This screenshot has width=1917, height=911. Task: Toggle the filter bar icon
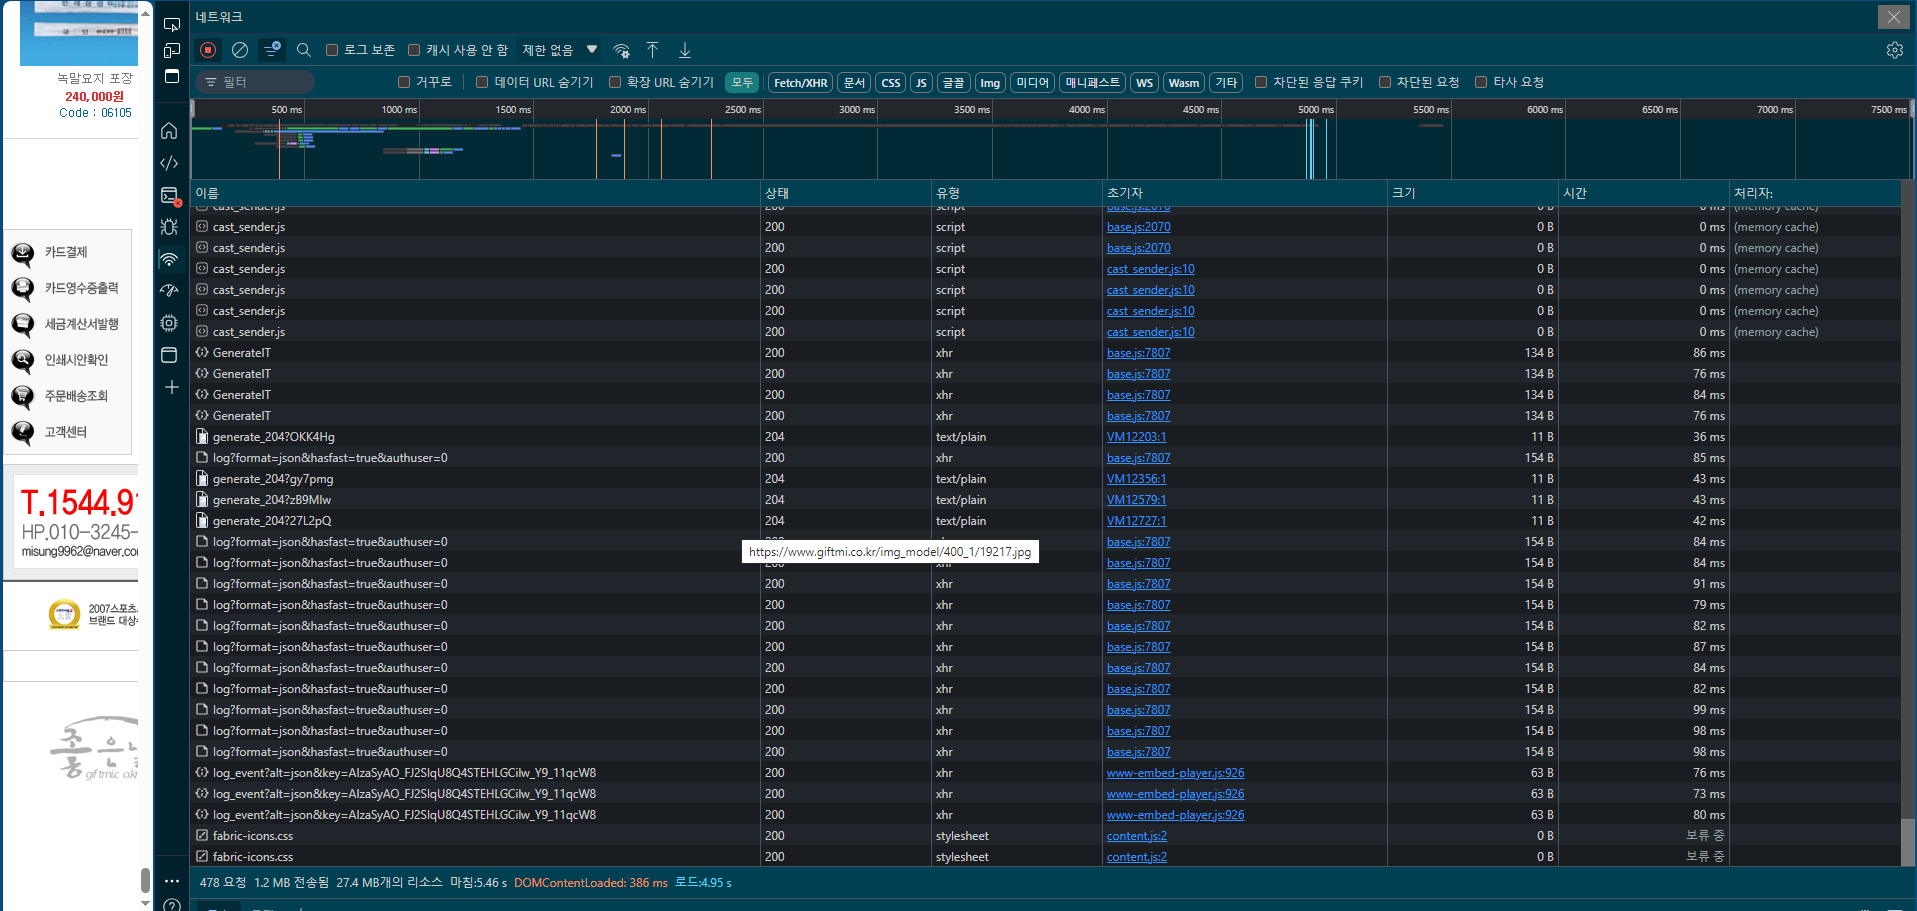(x=271, y=50)
